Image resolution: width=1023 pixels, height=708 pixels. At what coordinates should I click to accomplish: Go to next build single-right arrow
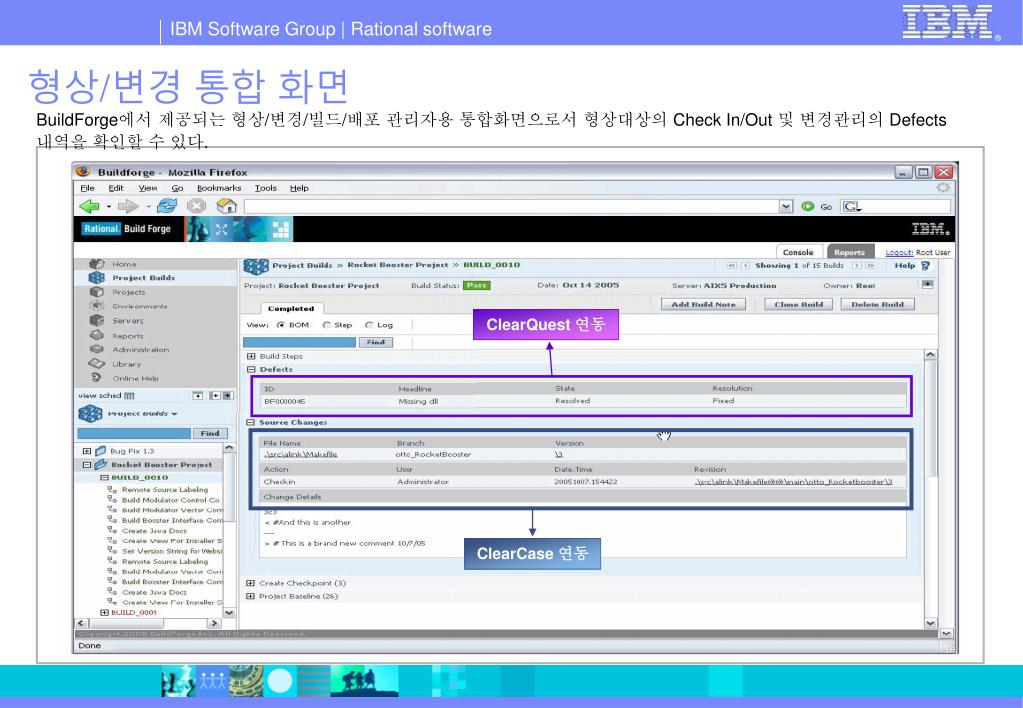click(x=857, y=266)
